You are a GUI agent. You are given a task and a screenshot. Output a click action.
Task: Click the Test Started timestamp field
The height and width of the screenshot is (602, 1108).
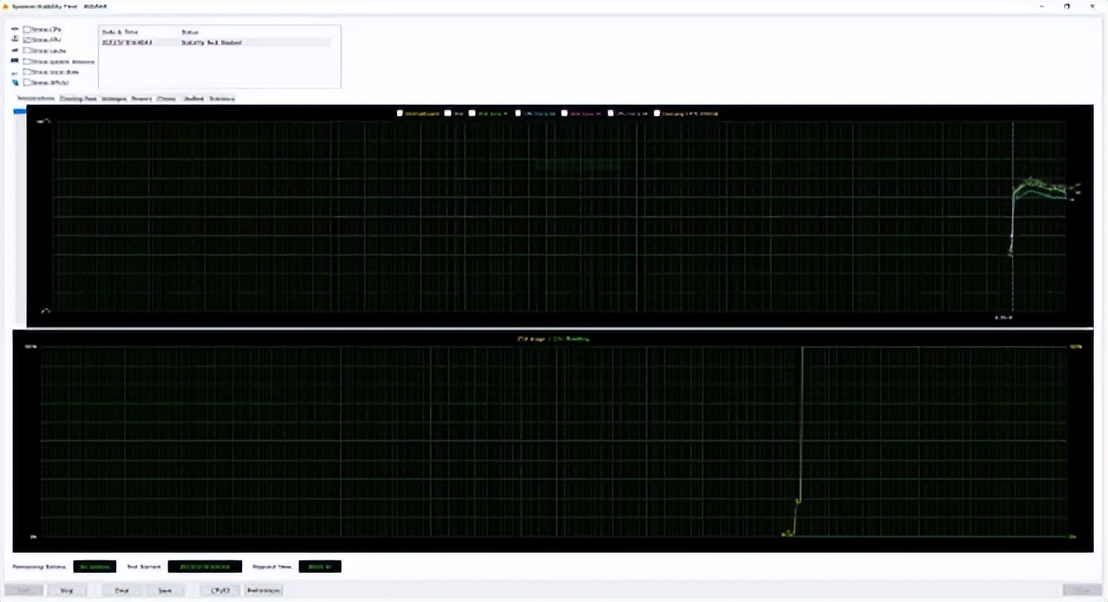point(205,567)
